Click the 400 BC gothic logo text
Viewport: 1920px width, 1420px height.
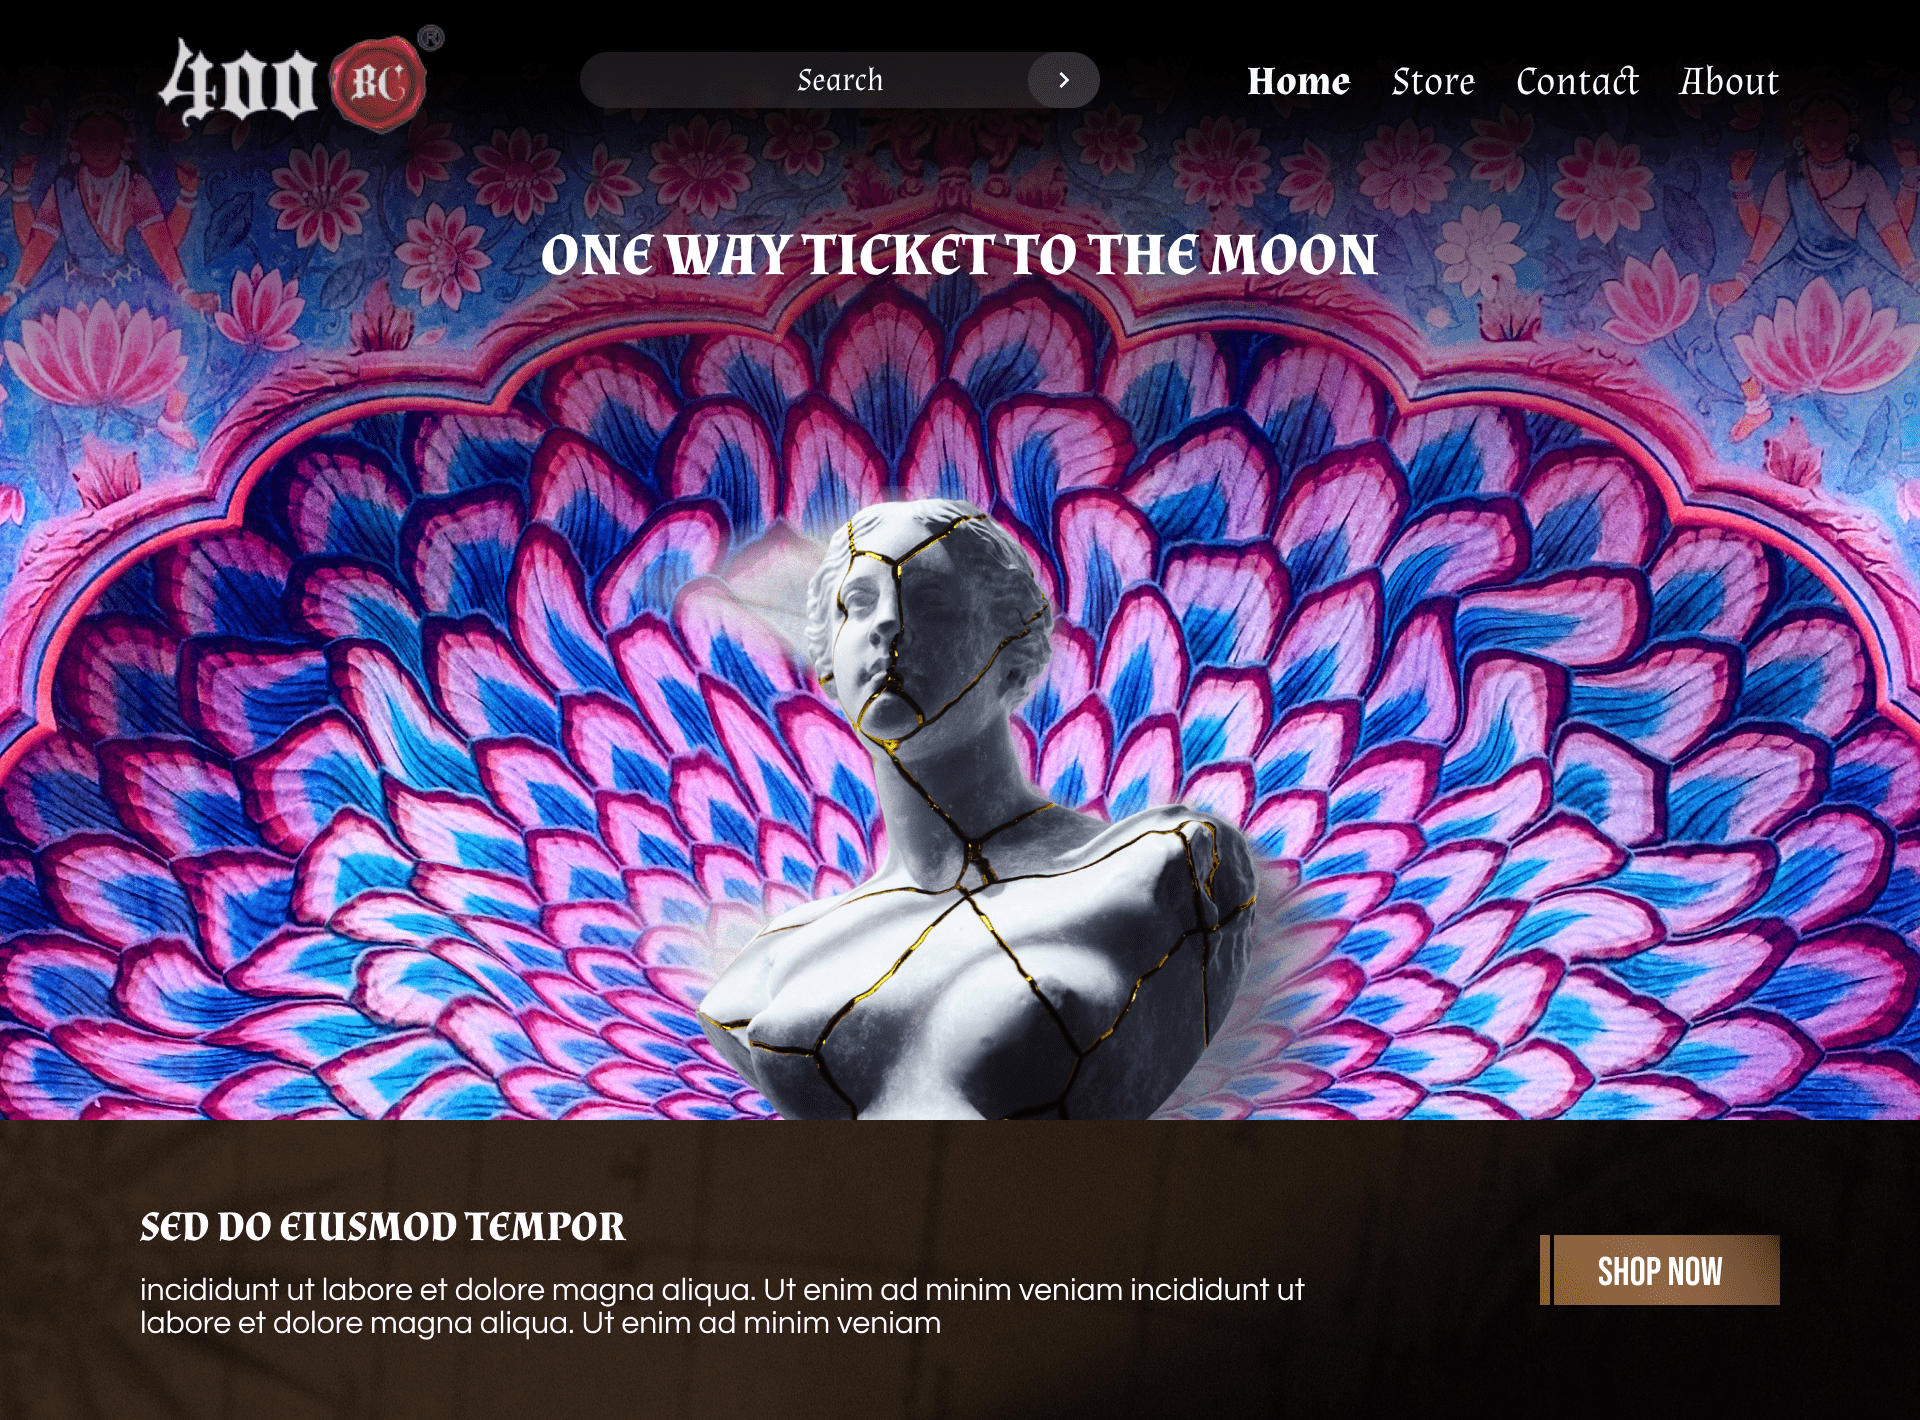click(x=238, y=82)
